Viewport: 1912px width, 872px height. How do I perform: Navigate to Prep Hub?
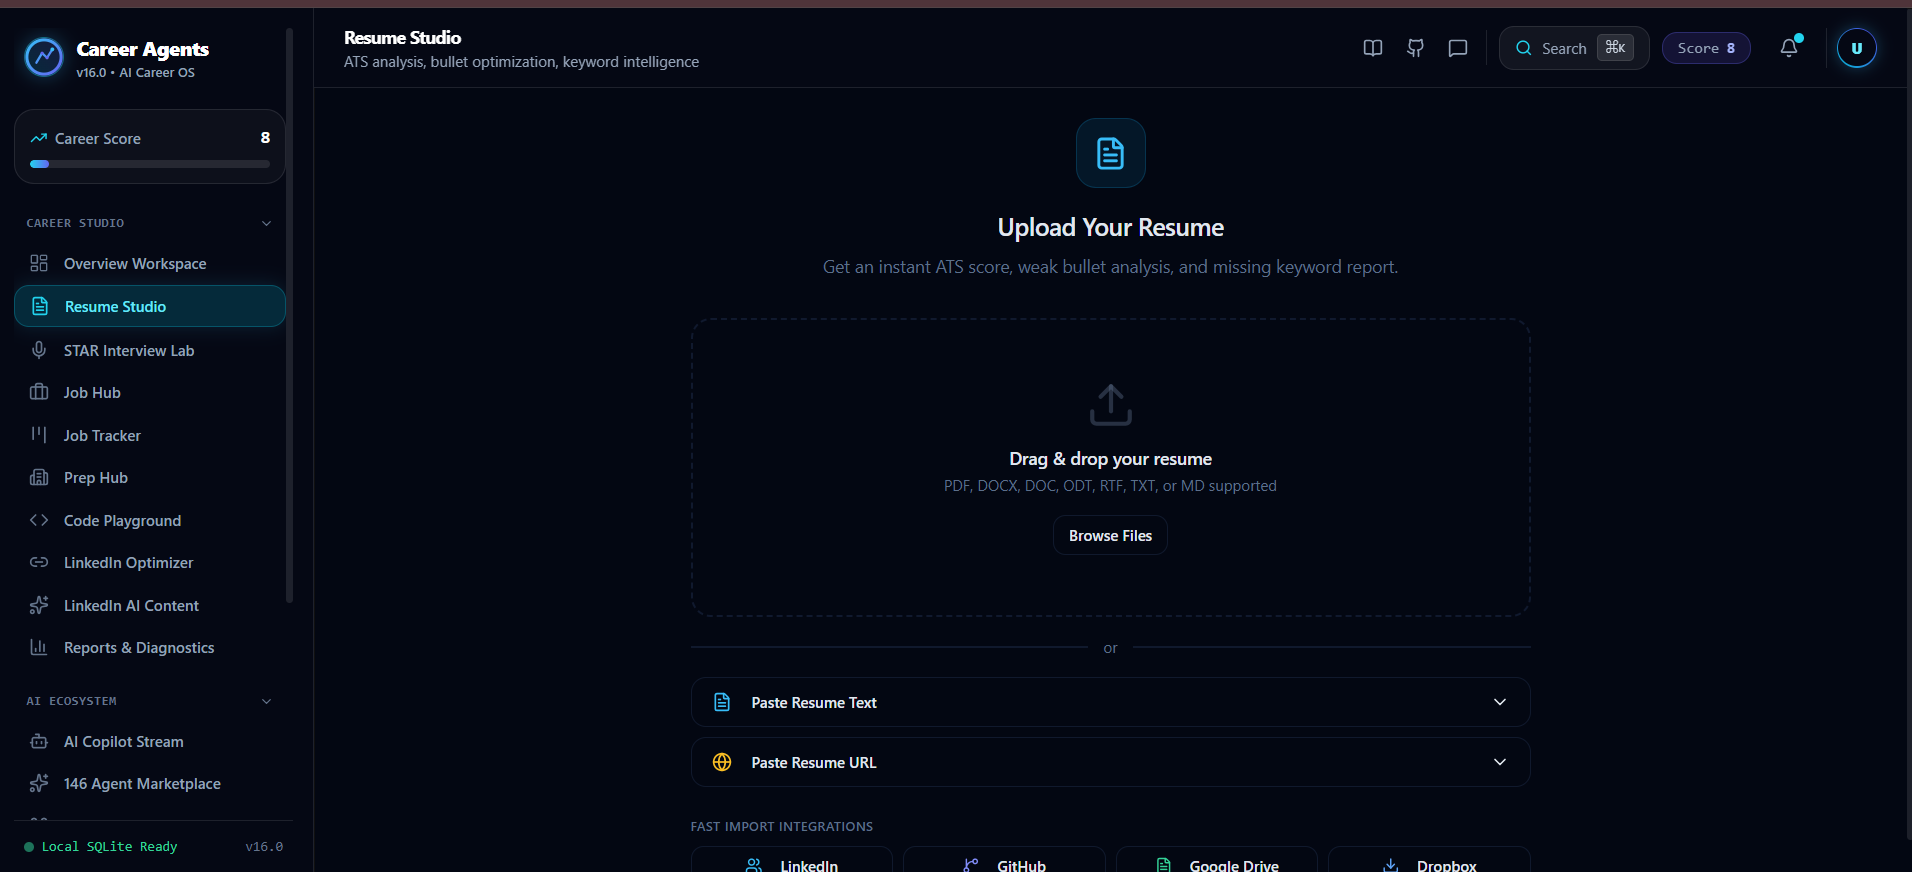[150, 478]
